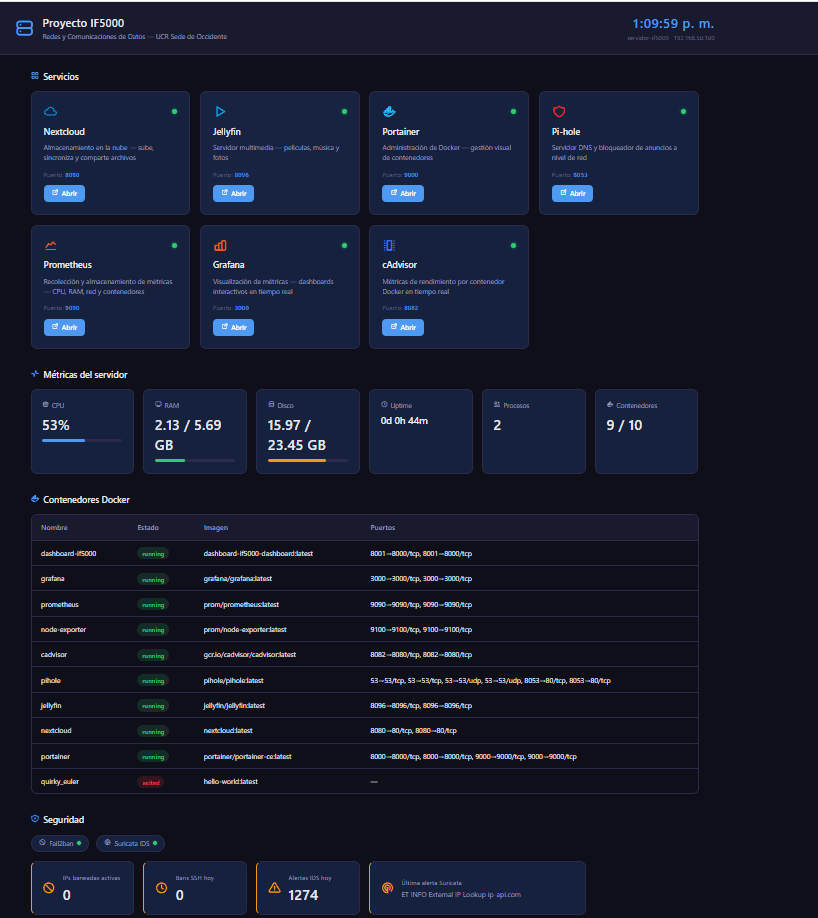
Task: Select the portainer container name cell
Action: point(56,756)
